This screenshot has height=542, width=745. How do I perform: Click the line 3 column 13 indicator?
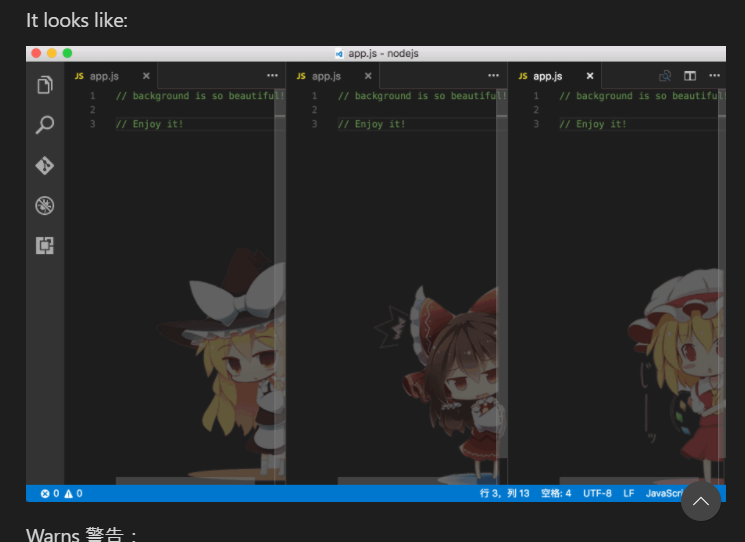504,494
